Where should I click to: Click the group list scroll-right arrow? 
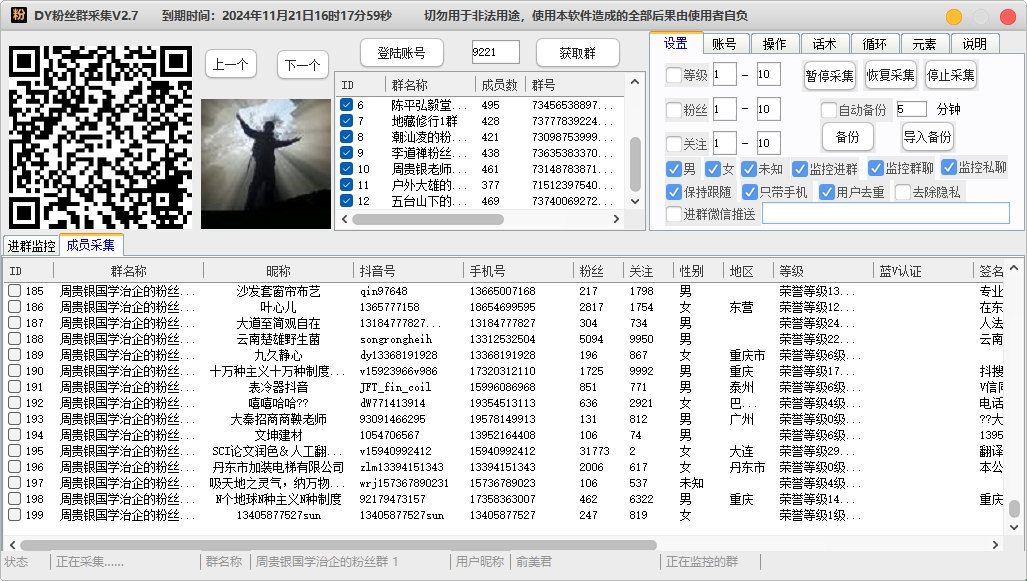click(x=616, y=219)
